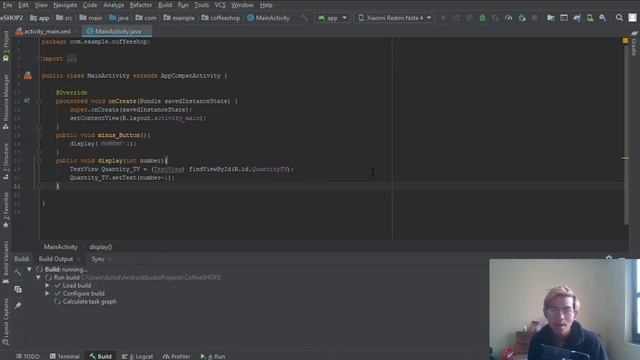Switch to activity_main.xml editor tab
Viewport: 640px width, 360px height.
(47, 31)
